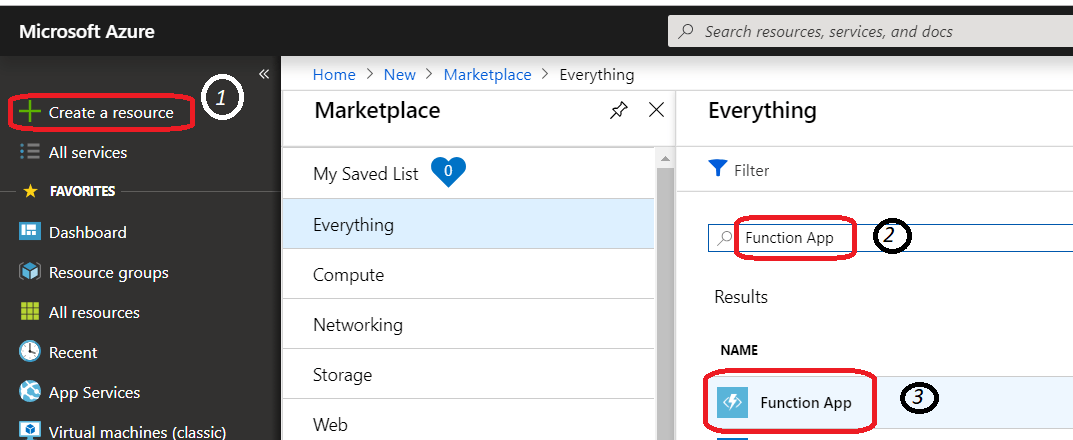
Task: Click the Marketplace blade title
Action: click(377, 110)
